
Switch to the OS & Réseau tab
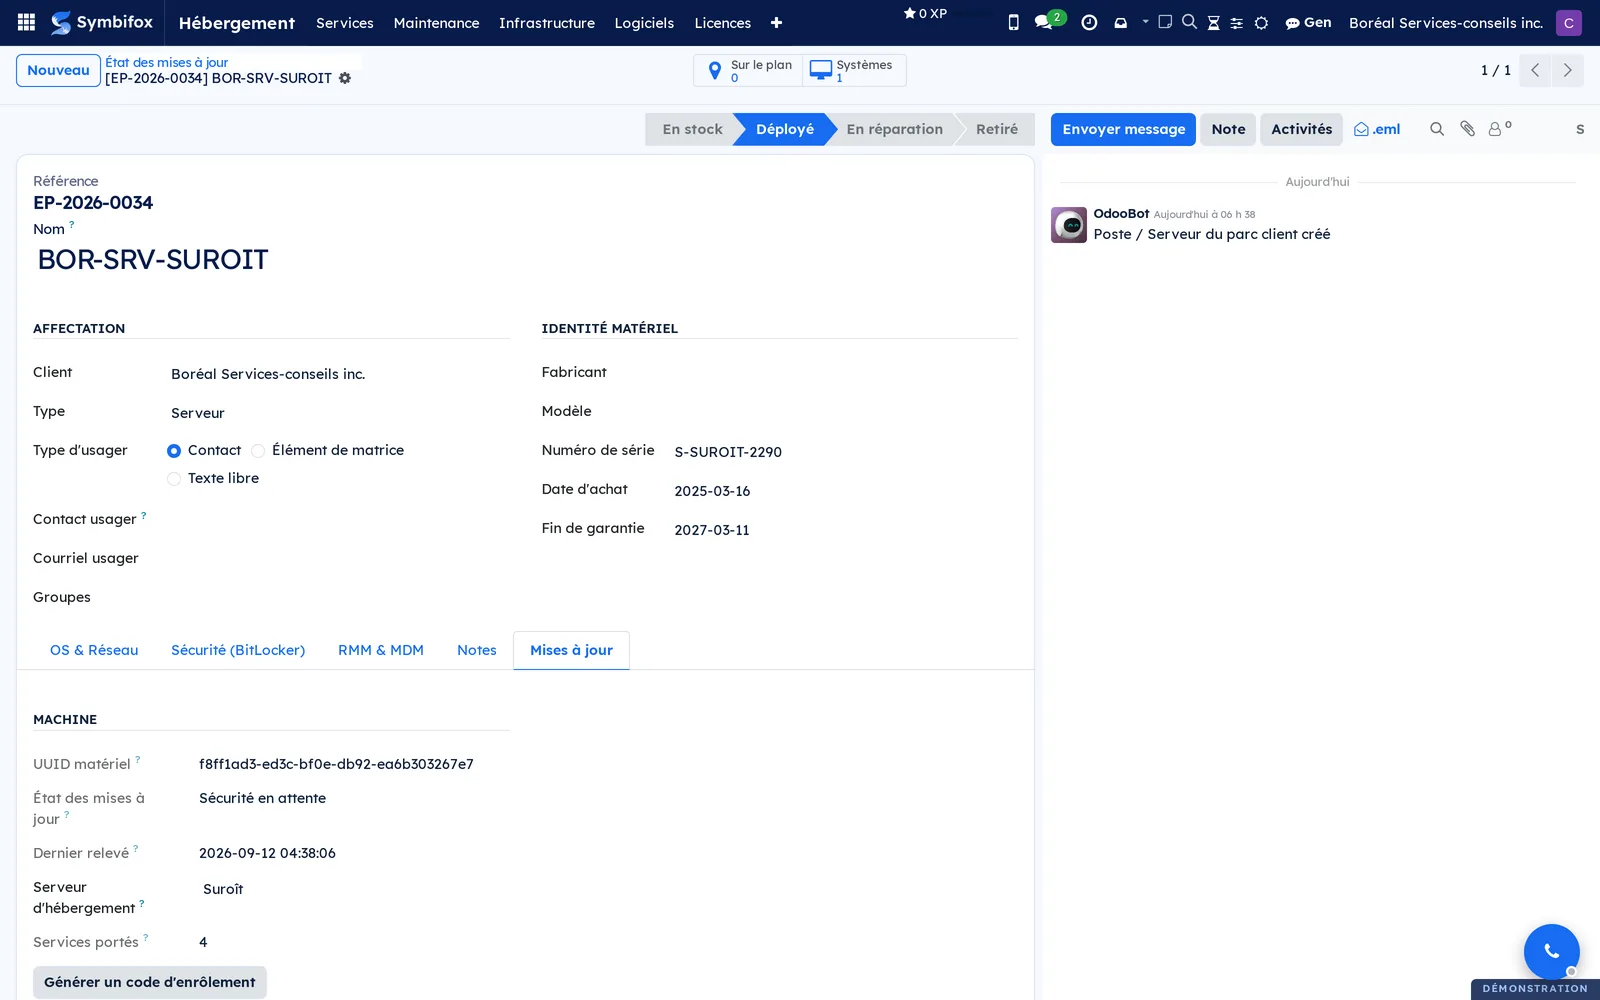point(94,650)
